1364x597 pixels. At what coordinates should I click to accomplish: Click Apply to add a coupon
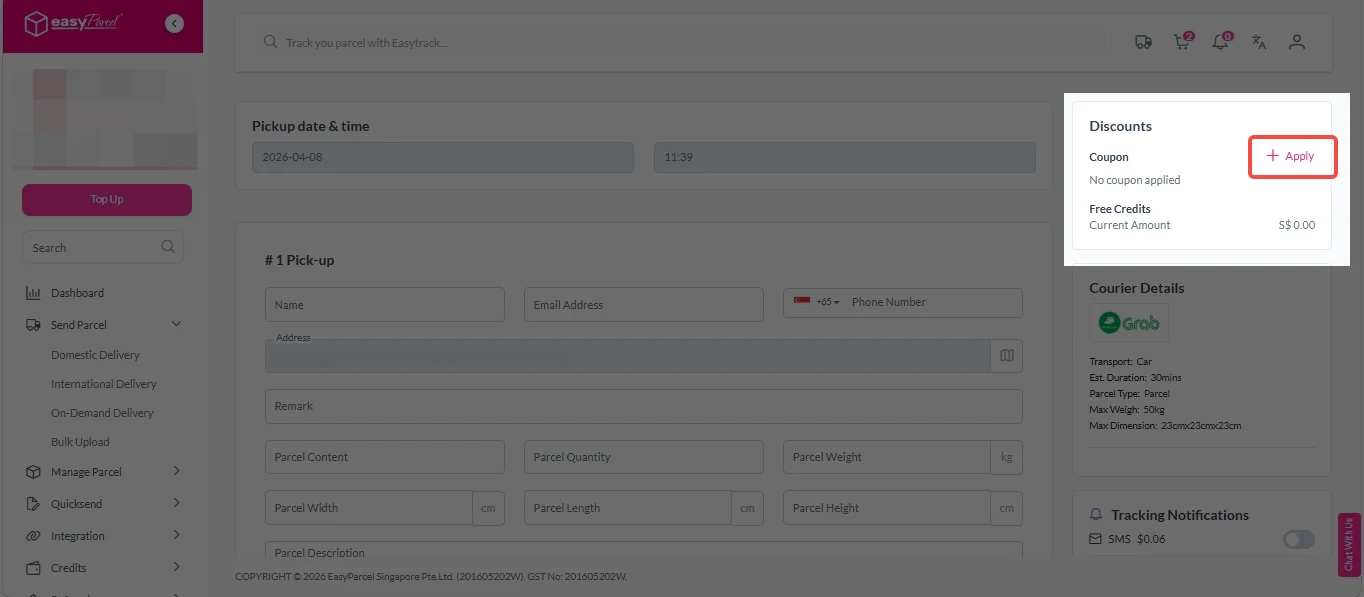point(1291,157)
